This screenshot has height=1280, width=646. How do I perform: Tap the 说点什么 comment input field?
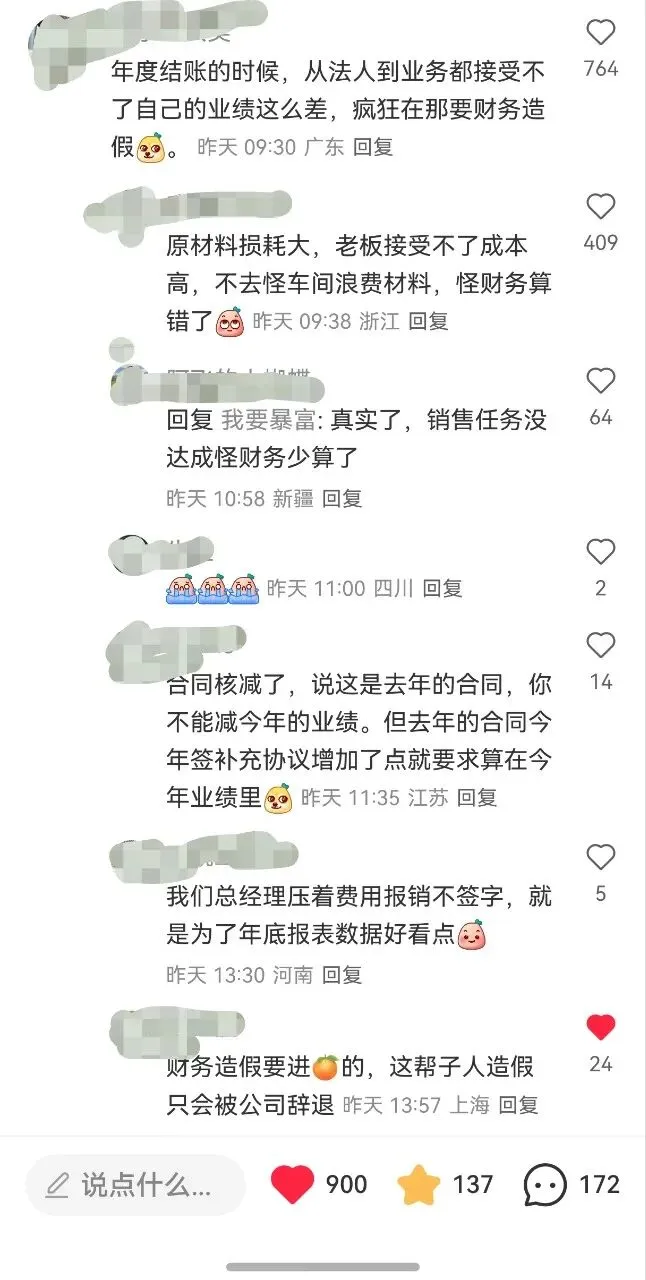pos(135,1185)
